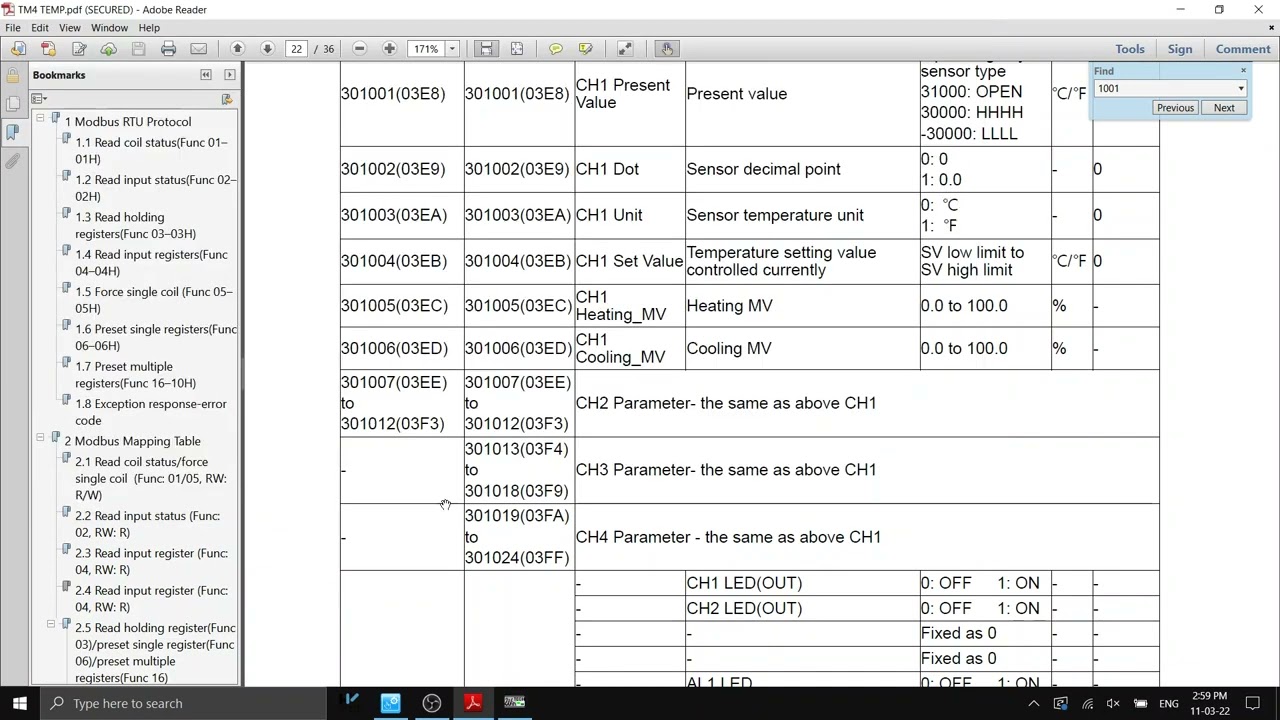
Task: Open the Page Thumbnails panel icon
Action: 13,103
